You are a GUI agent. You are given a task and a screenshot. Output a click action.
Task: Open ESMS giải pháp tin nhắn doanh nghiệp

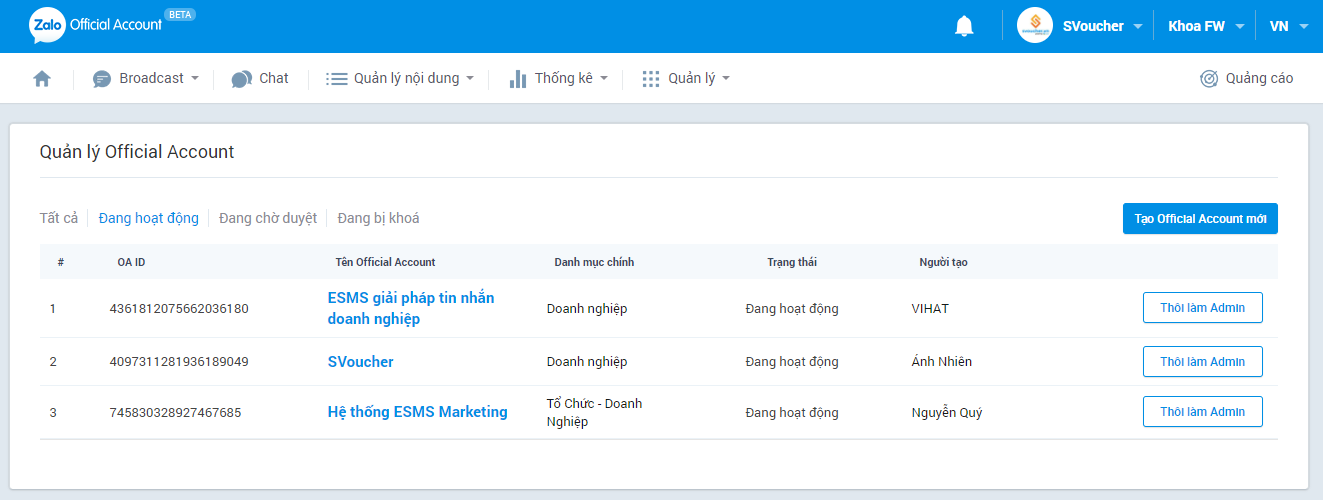tap(411, 308)
